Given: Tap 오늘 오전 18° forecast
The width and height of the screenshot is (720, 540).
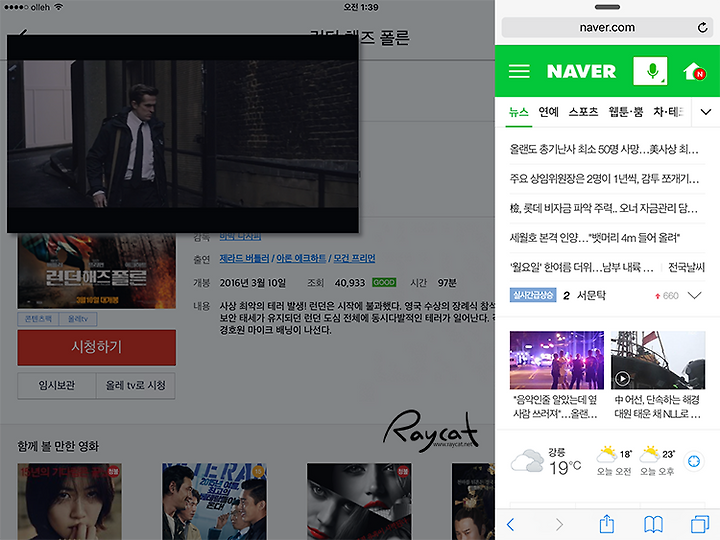Looking at the screenshot, I should 614,461.
